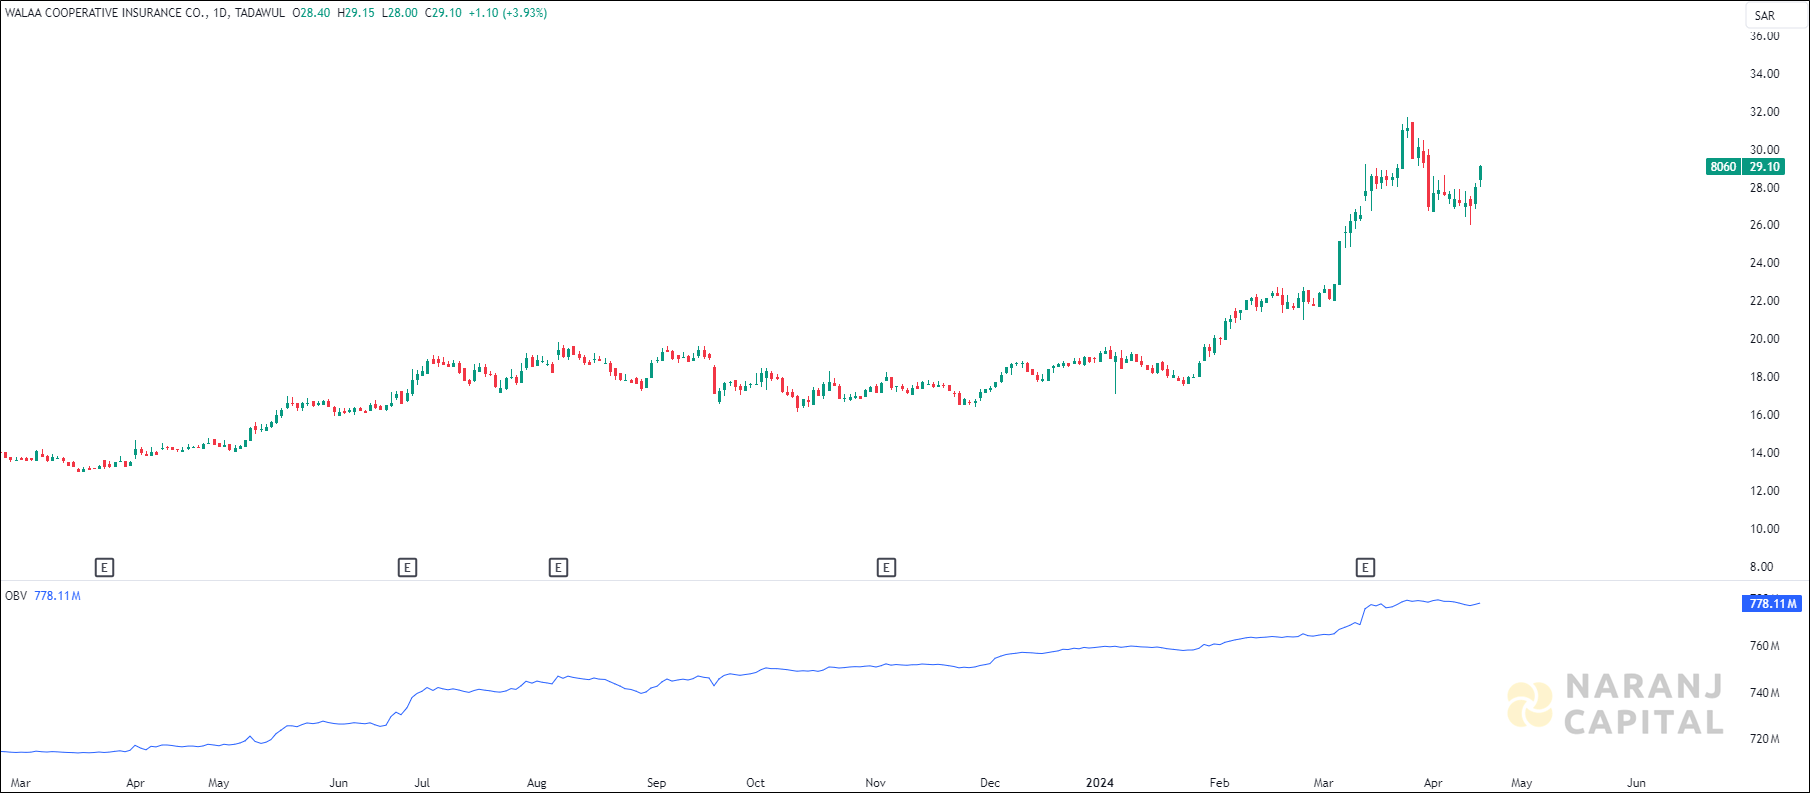
Task: Click the TADAWUL exchange label
Action: [260, 13]
